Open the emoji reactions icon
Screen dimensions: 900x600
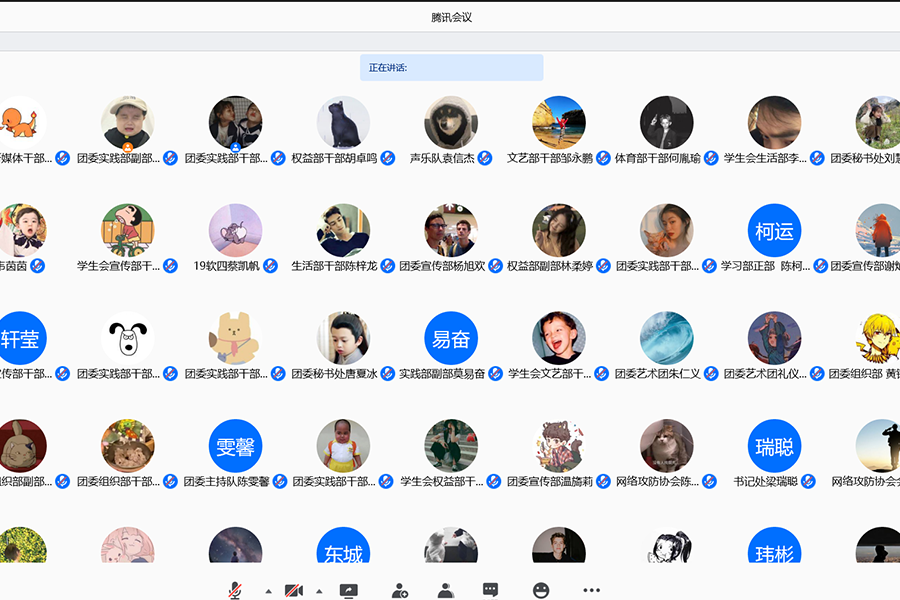541,590
